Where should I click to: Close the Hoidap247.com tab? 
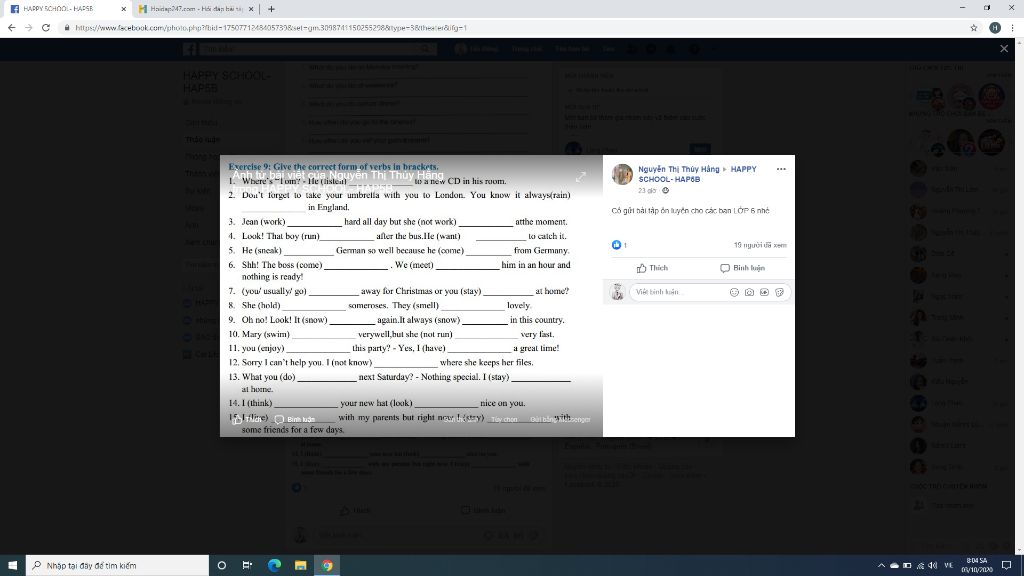click(x=251, y=9)
